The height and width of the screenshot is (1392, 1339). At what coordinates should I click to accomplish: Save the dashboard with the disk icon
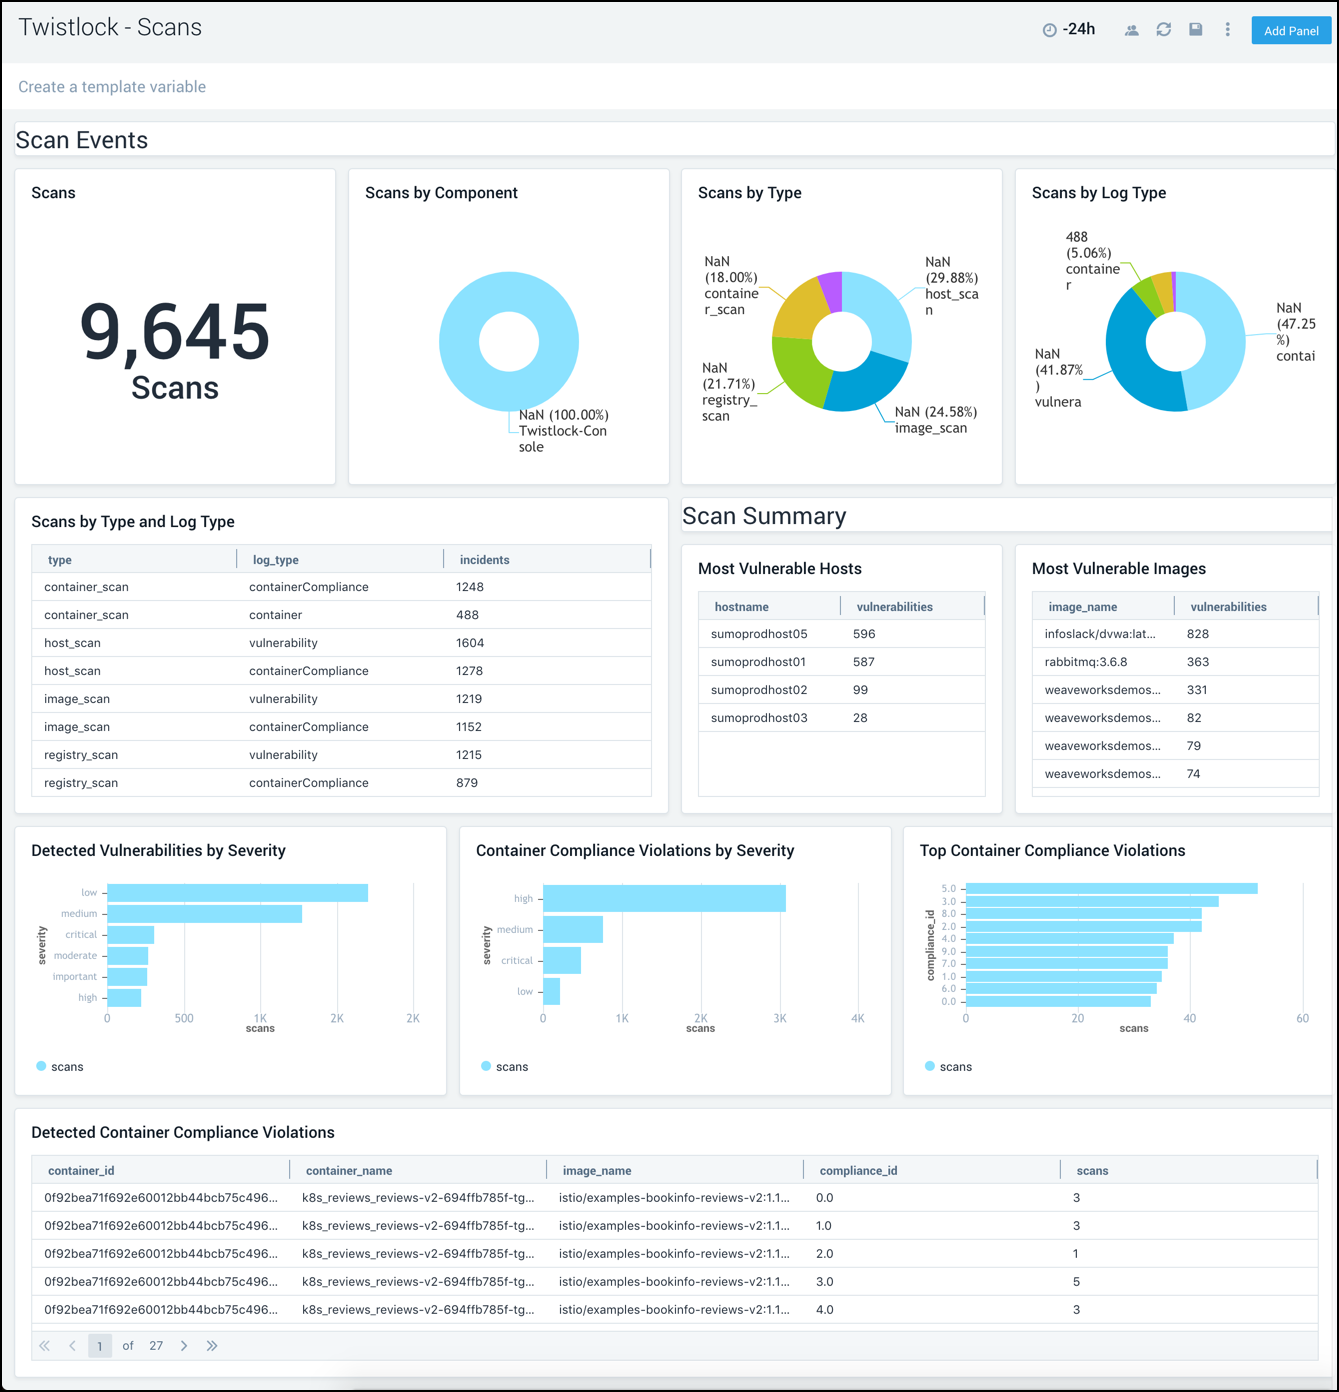pyautogui.click(x=1195, y=30)
